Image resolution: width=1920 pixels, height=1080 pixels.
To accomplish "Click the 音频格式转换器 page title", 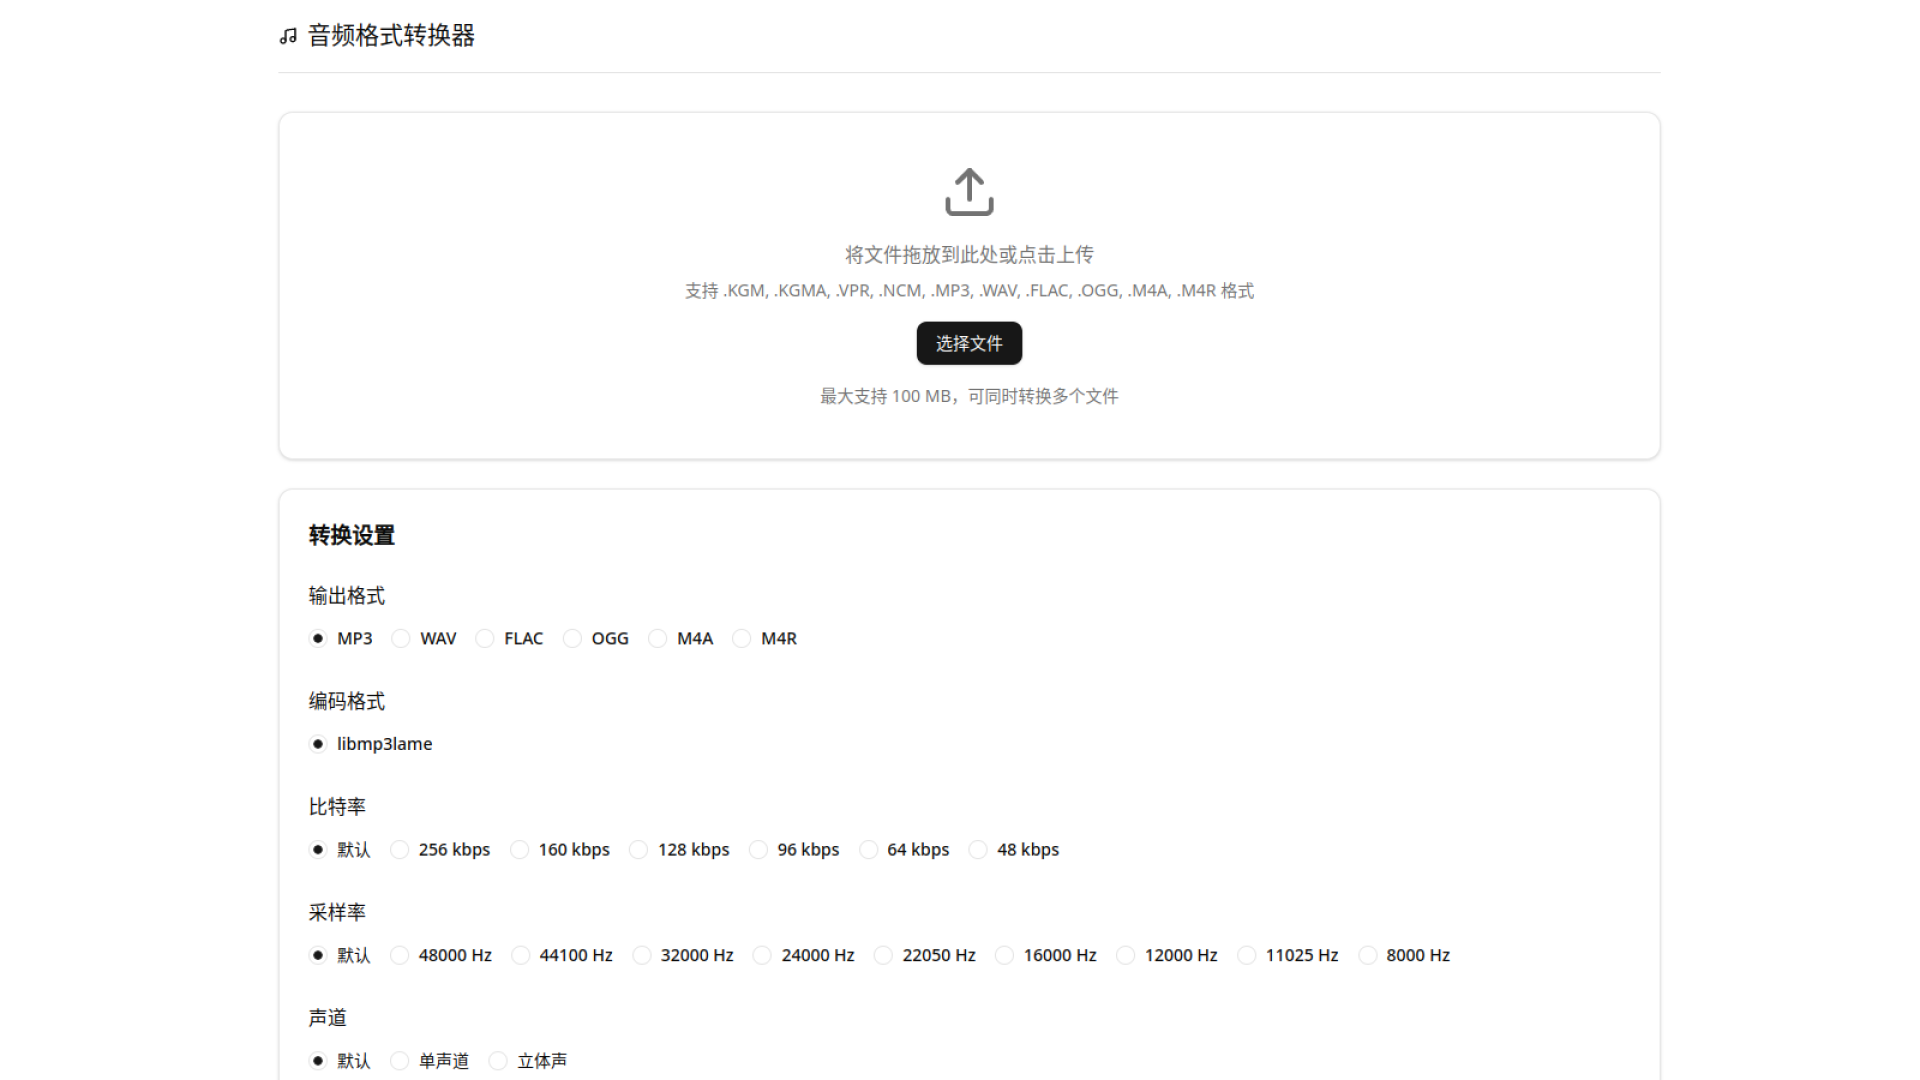I will click(391, 36).
